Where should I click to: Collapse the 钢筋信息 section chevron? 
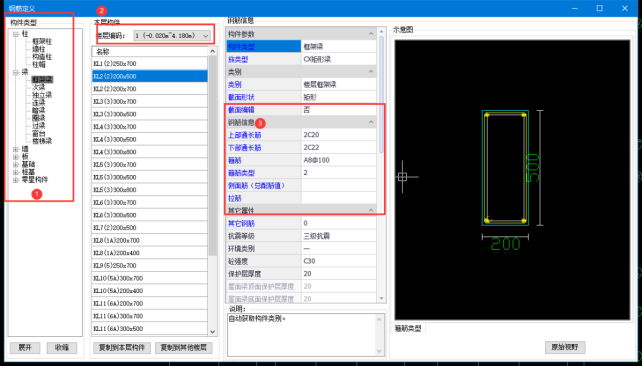coord(371,122)
